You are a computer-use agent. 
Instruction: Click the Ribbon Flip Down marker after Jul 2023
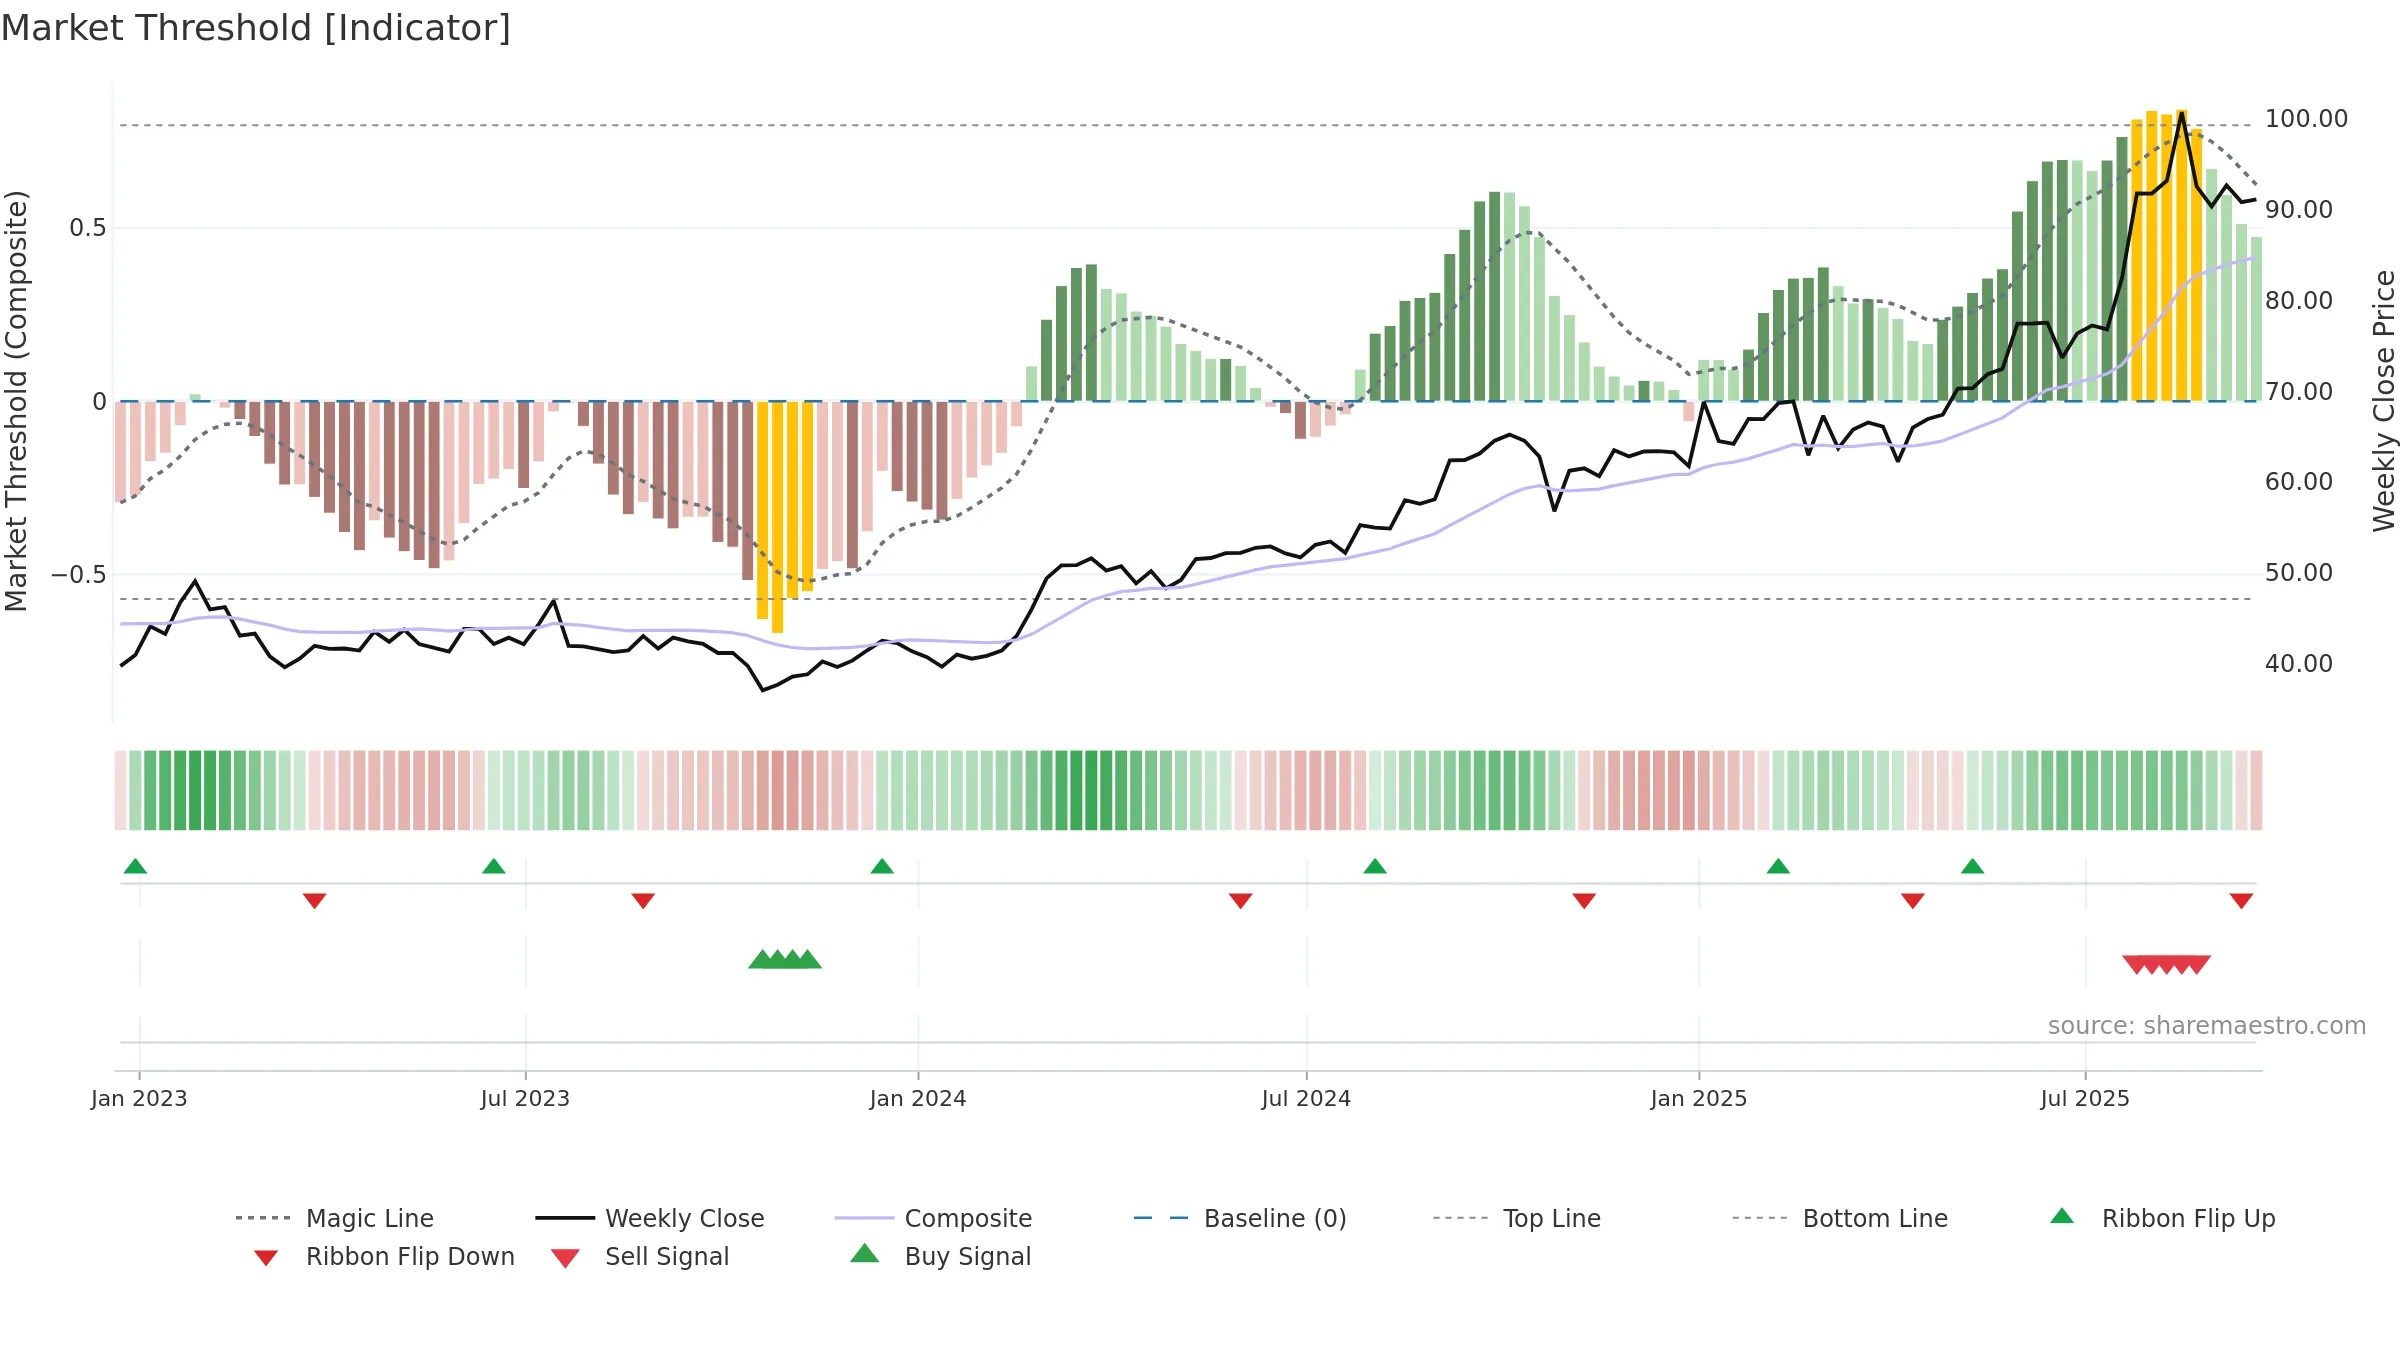pos(643,901)
